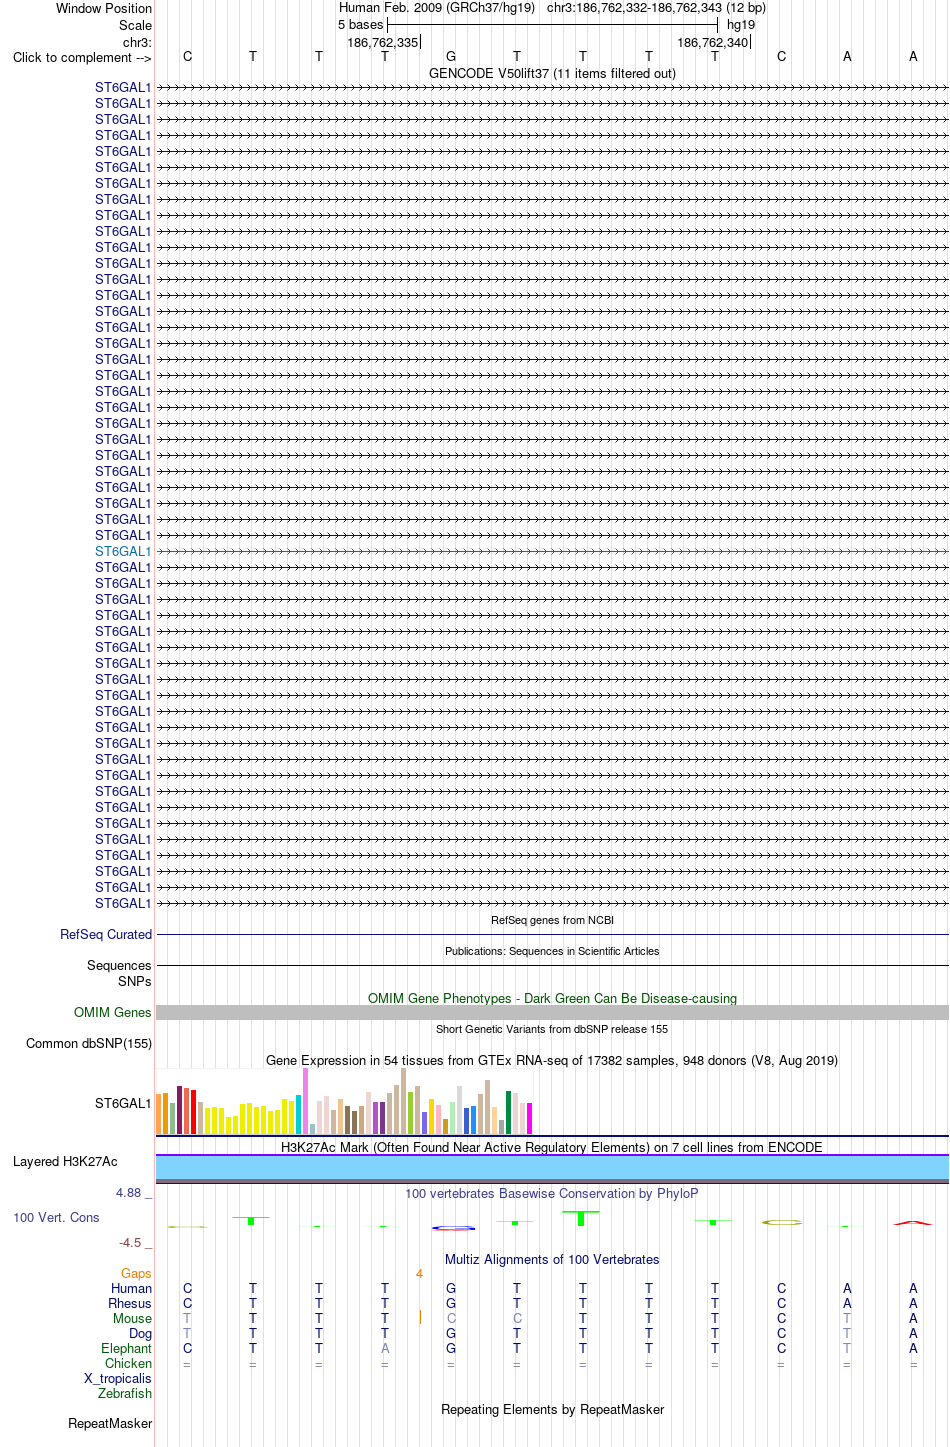
Task: Open RefSeq Curated track settings label
Action: pos(106,934)
